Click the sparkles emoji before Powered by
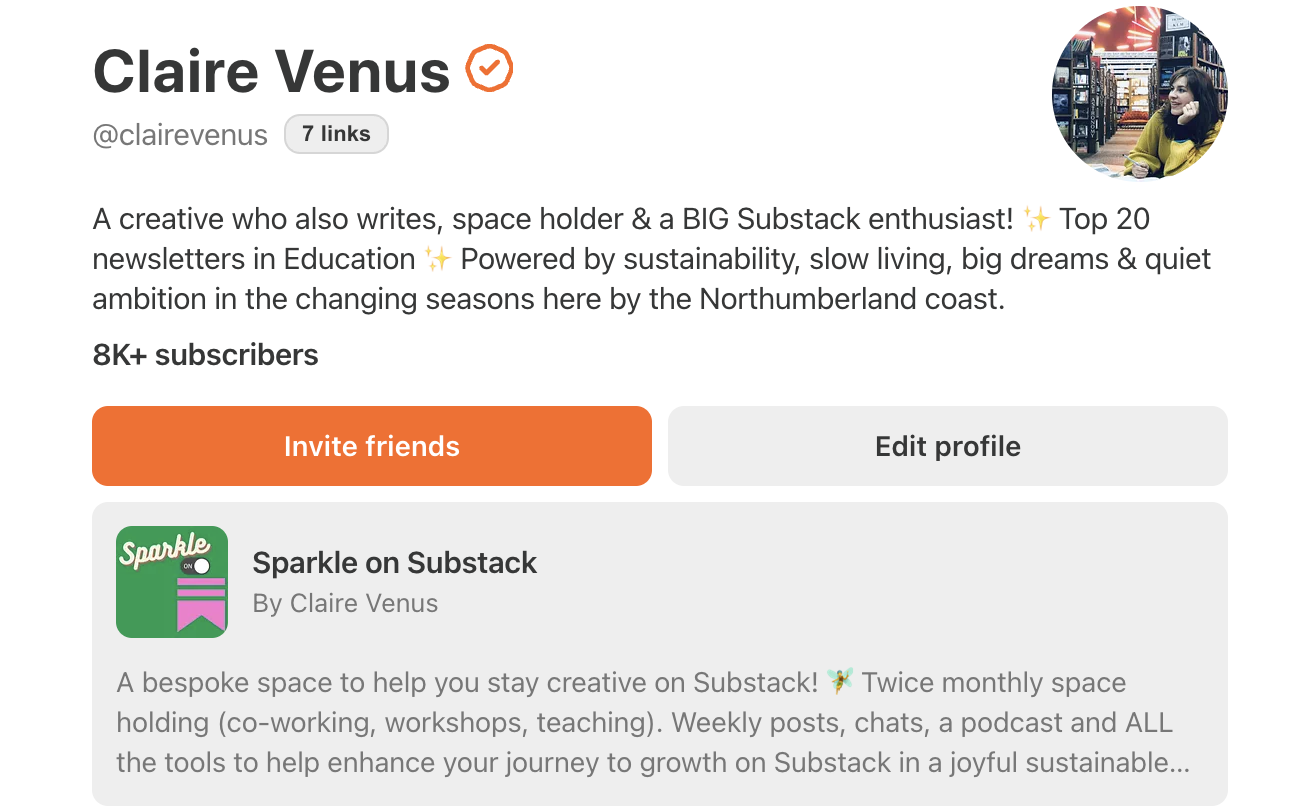This screenshot has width=1308, height=810. pos(437,259)
